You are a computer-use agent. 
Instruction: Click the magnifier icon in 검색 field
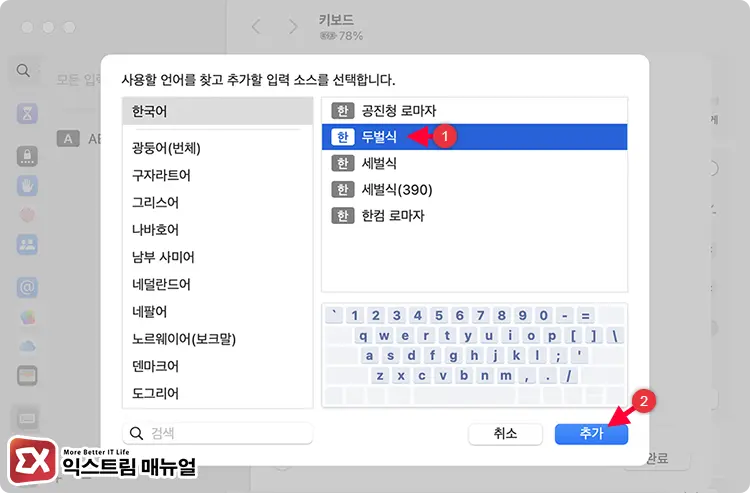pyautogui.click(x=136, y=434)
